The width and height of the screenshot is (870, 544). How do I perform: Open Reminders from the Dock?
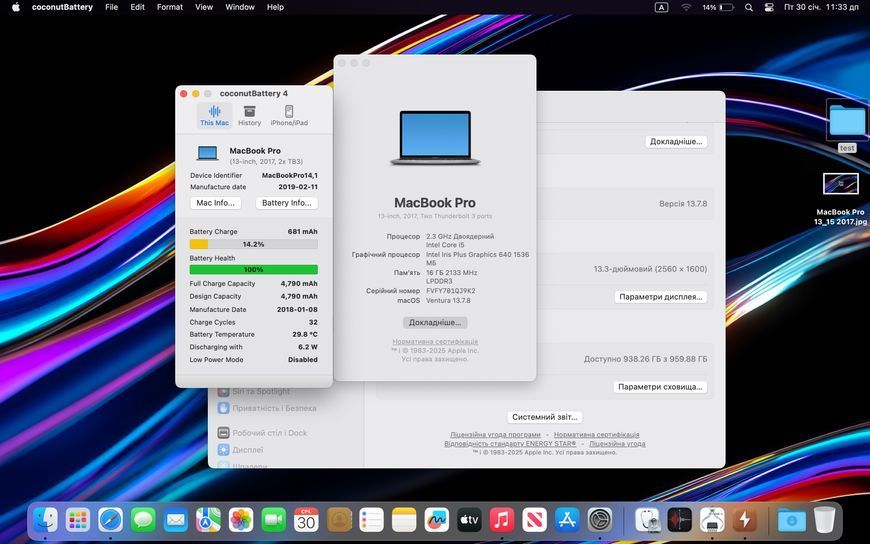[371, 520]
